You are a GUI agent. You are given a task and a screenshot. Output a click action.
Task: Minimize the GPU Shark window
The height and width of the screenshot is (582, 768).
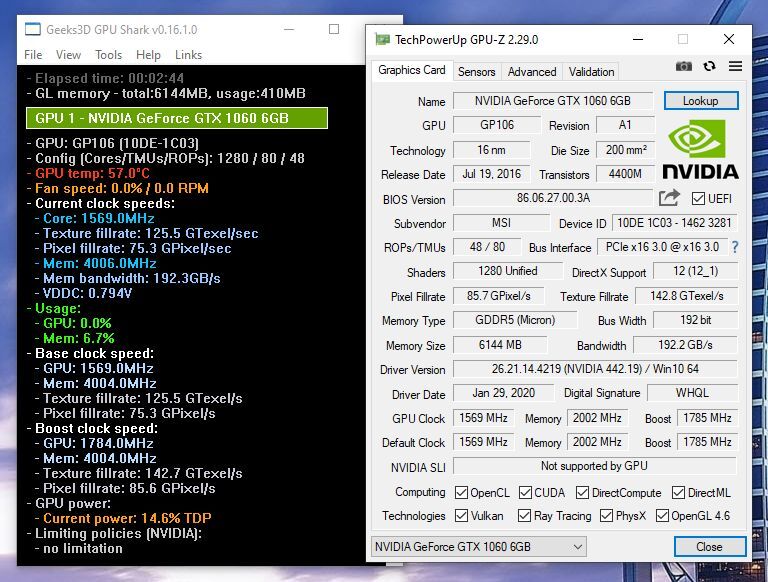click(x=289, y=29)
